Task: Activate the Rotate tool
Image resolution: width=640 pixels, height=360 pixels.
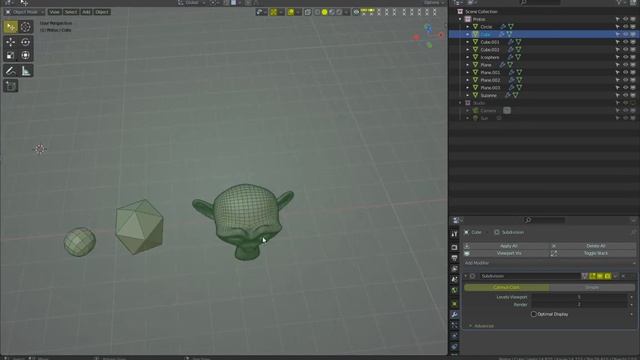Action: (25, 42)
